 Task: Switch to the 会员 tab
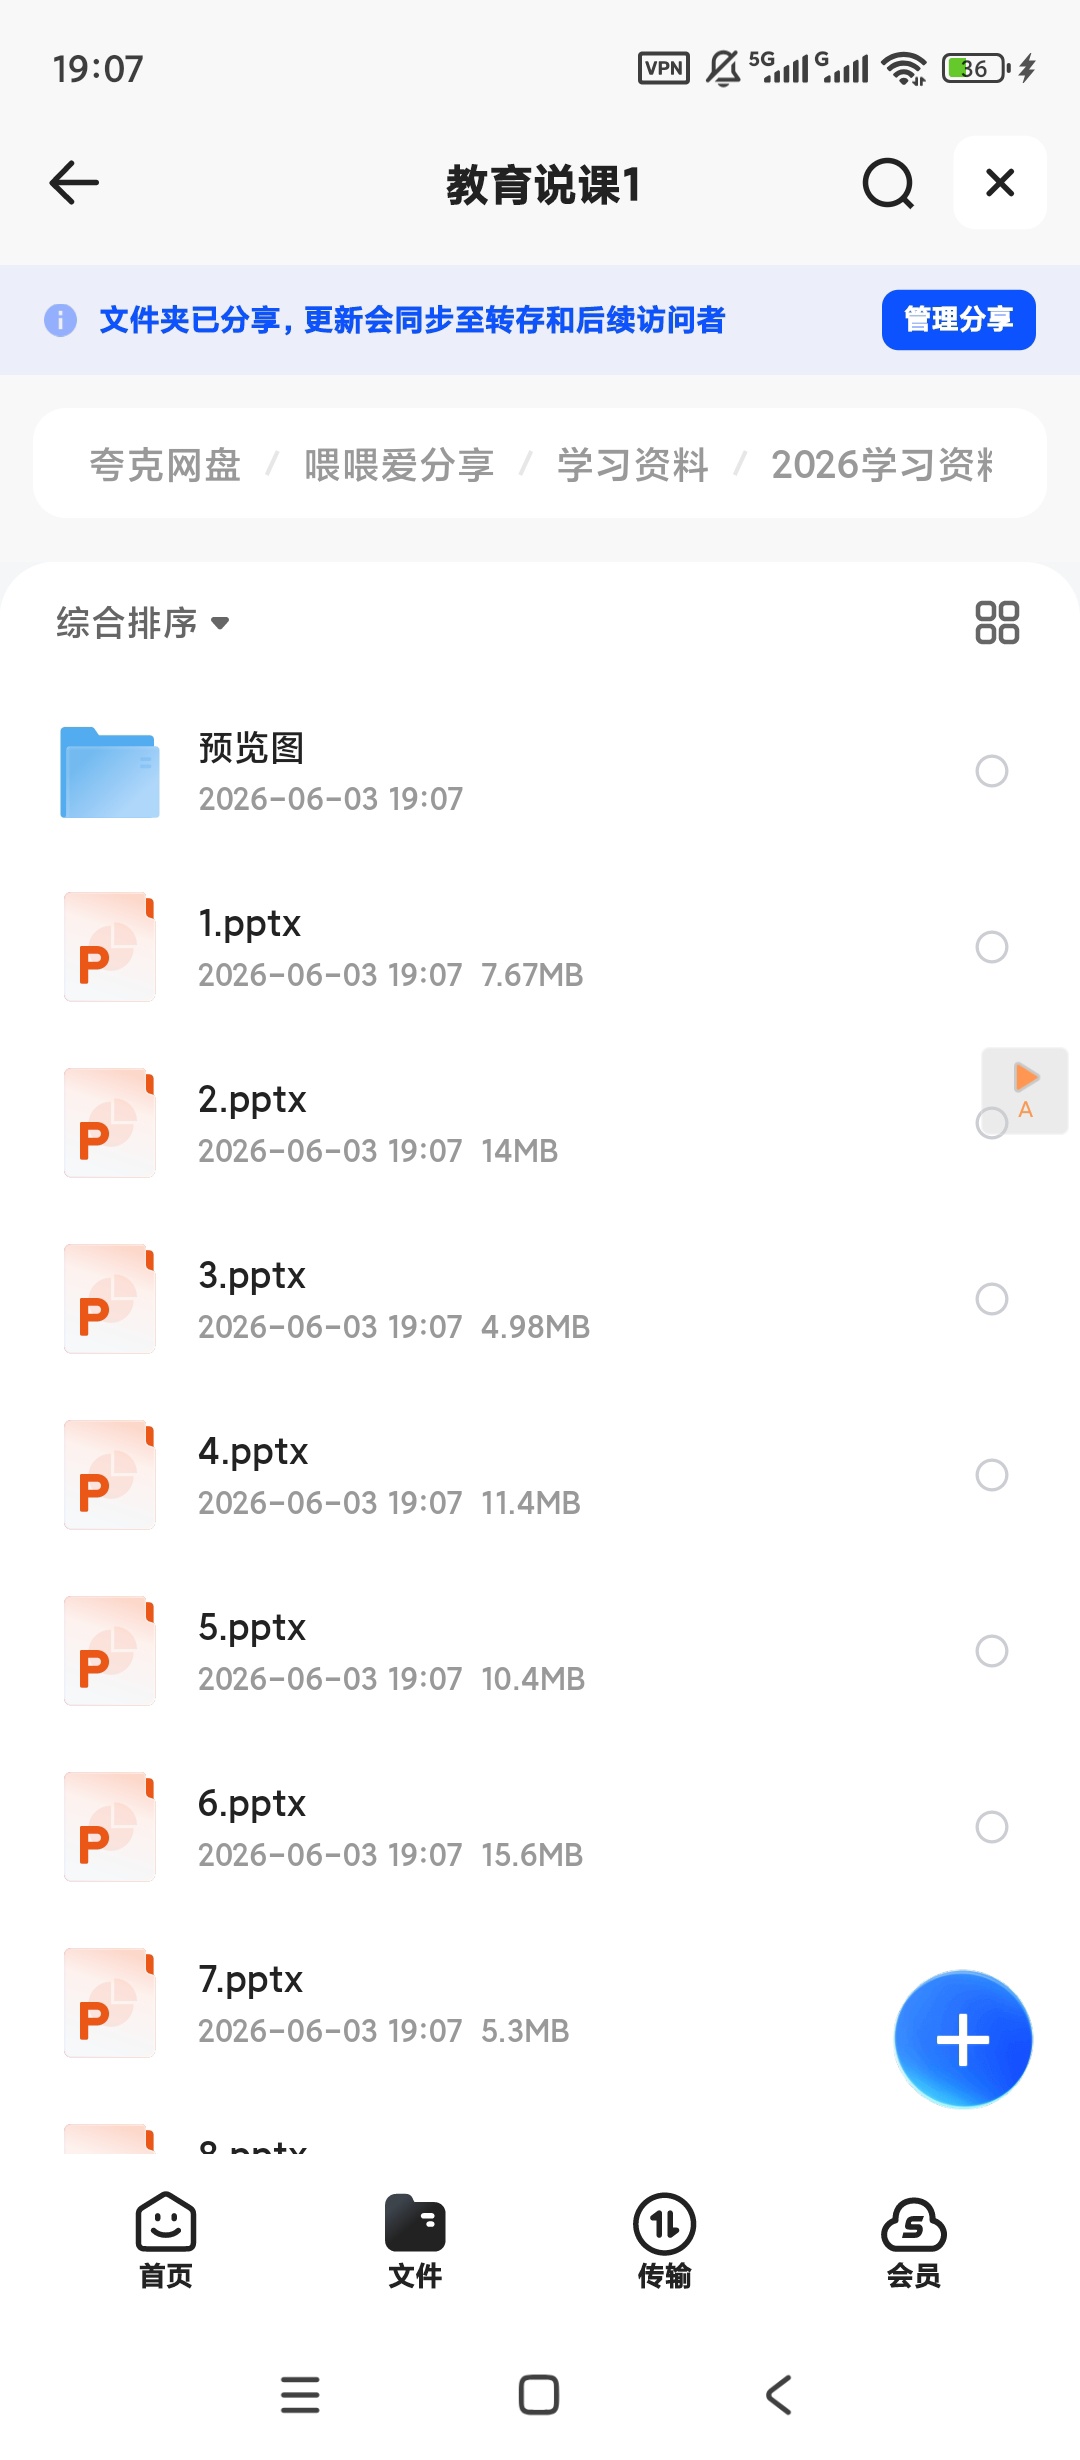tap(914, 2240)
